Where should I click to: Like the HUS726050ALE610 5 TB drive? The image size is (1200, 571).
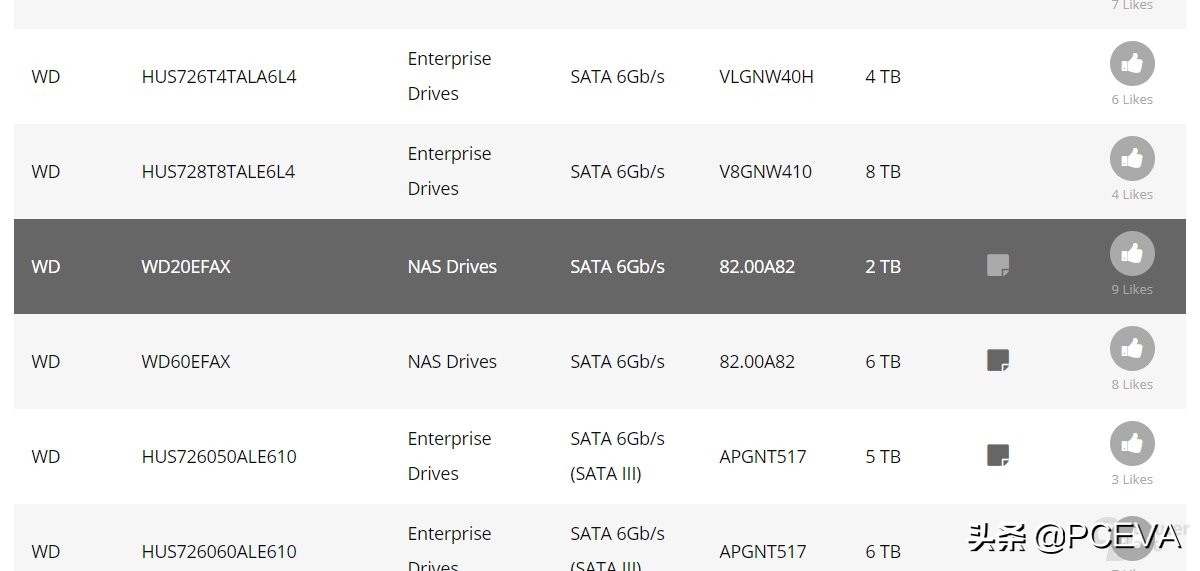[x=1132, y=444]
